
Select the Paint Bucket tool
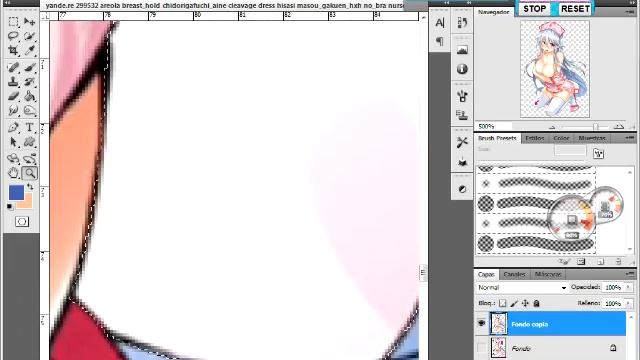click(29, 96)
